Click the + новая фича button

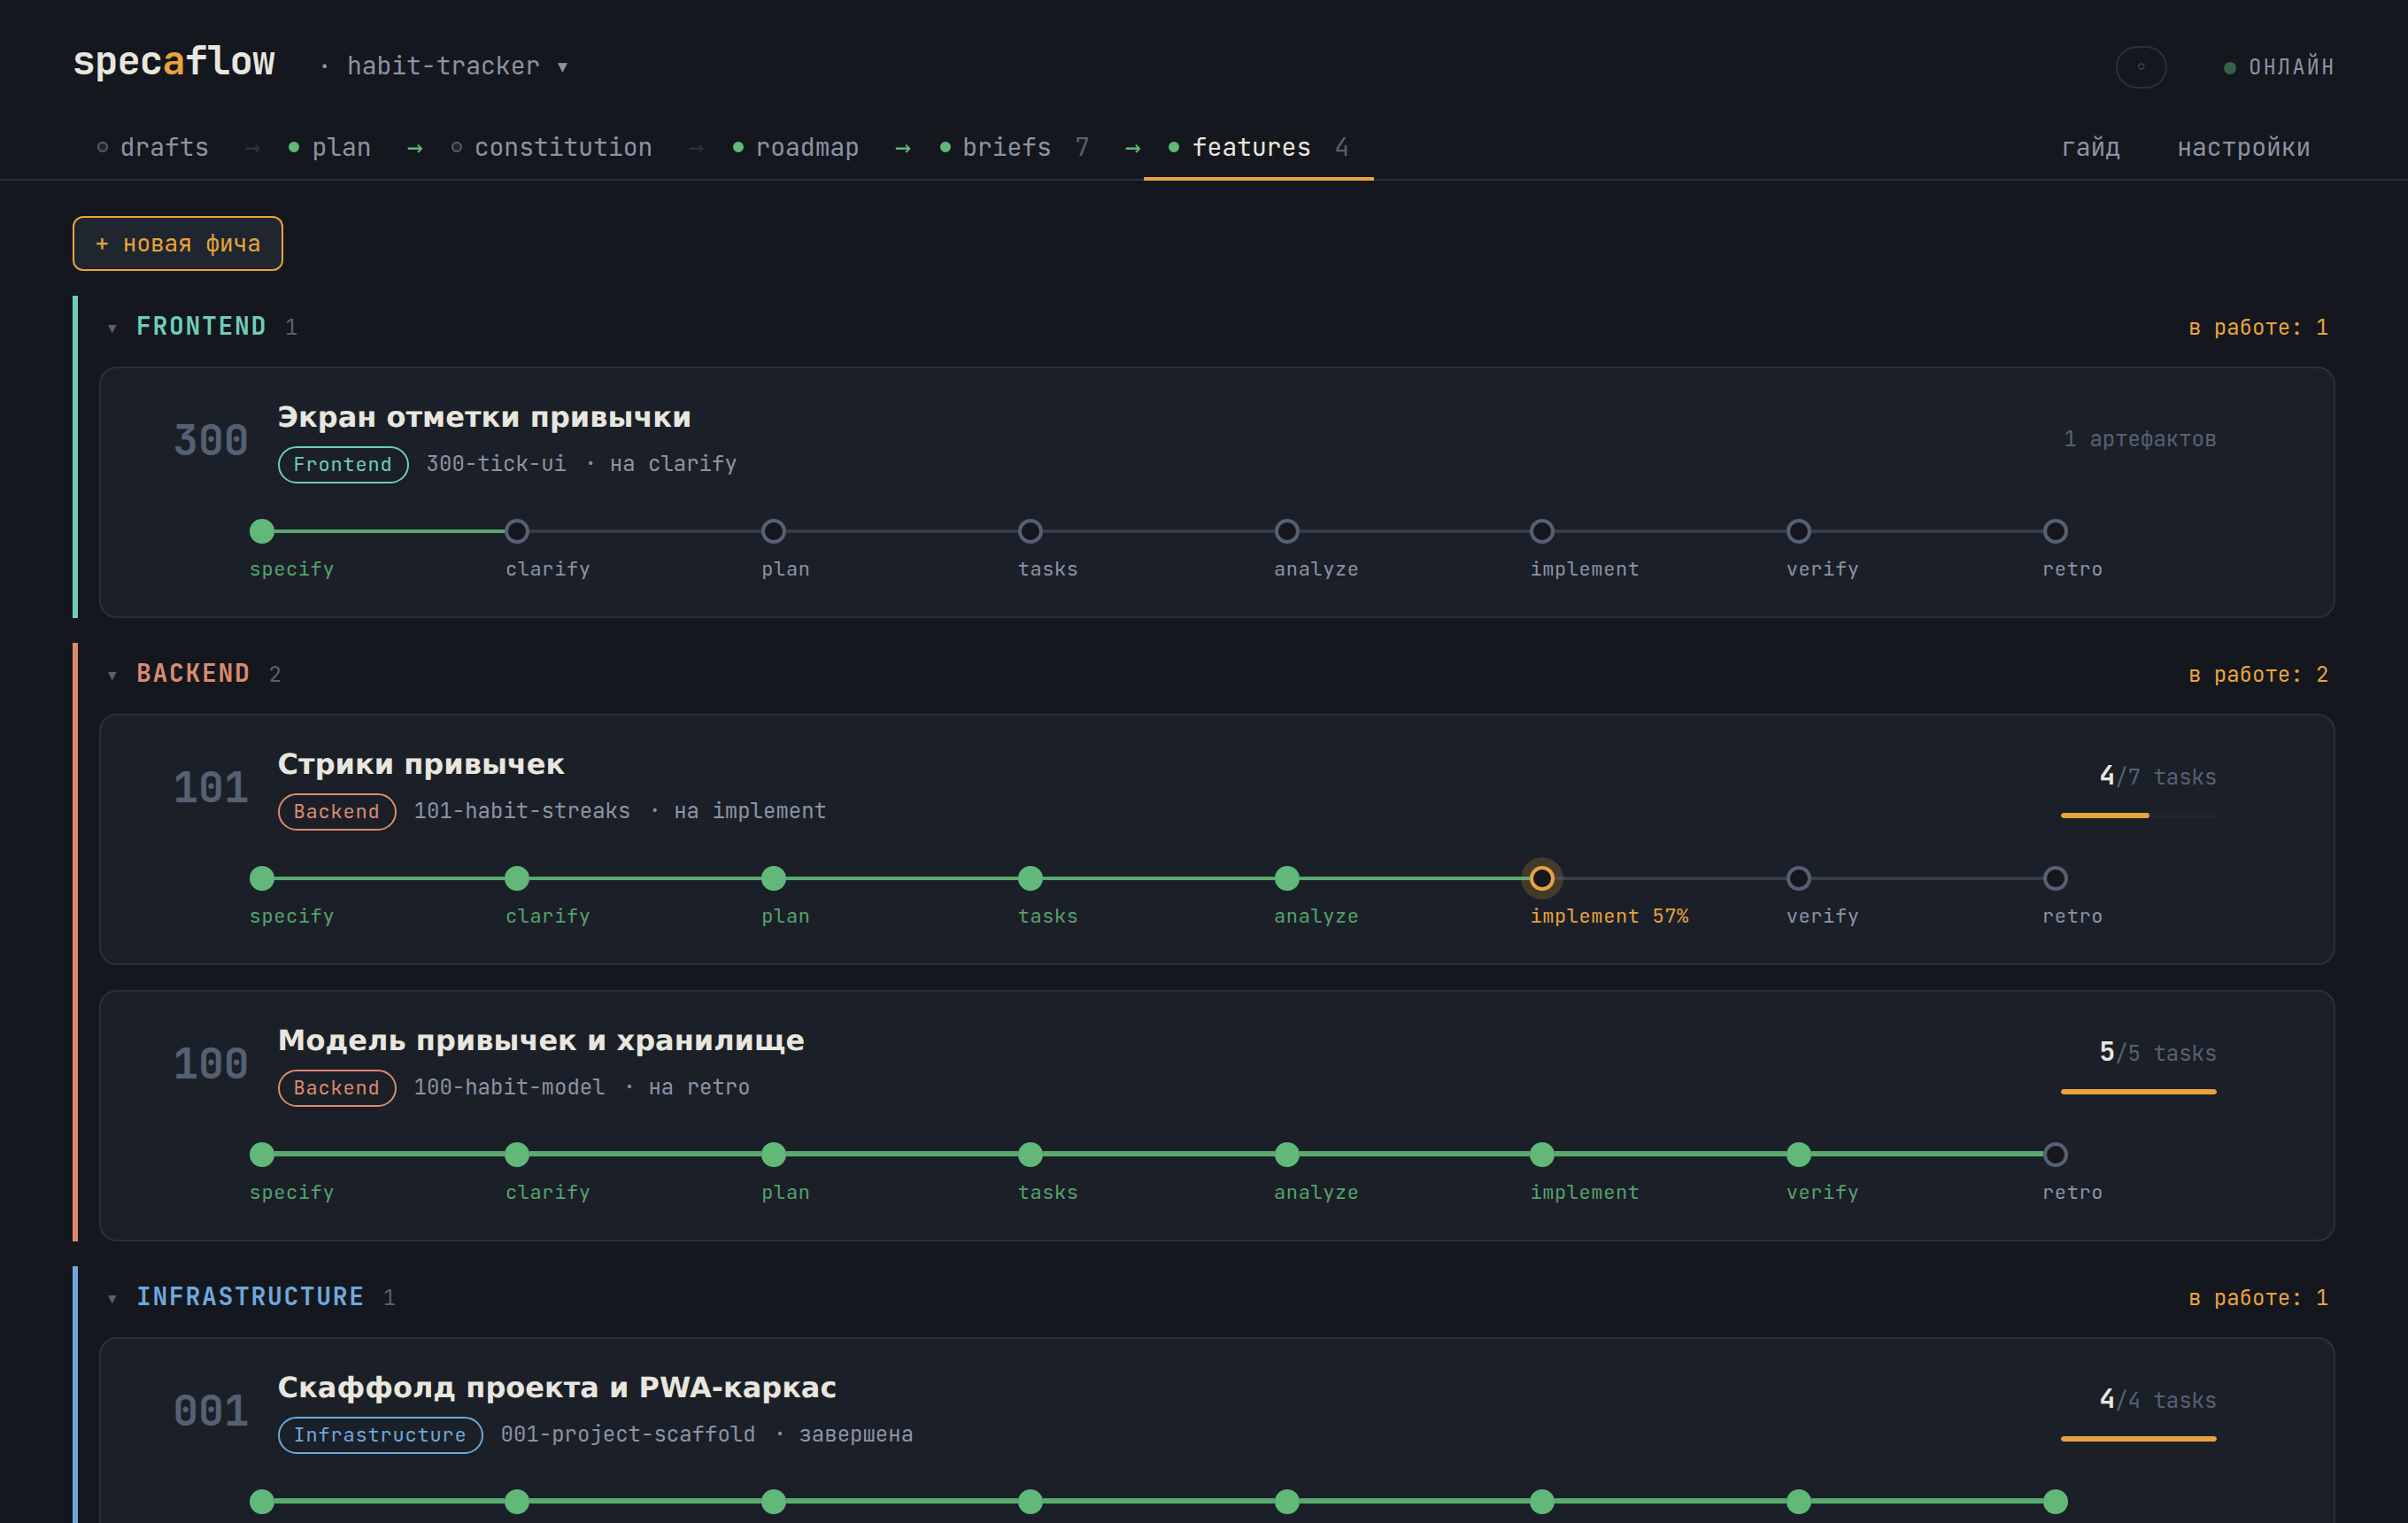point(178,243)
